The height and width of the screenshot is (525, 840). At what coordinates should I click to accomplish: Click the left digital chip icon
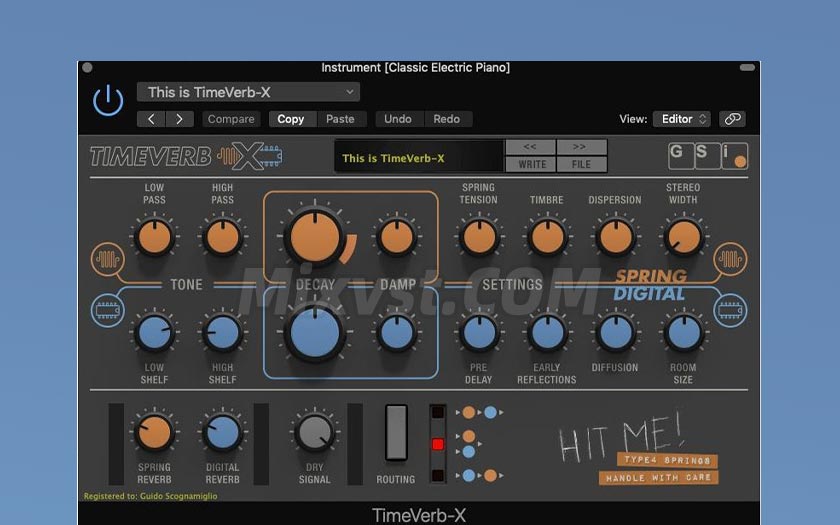pyautogui.click(x=107, y=310)
